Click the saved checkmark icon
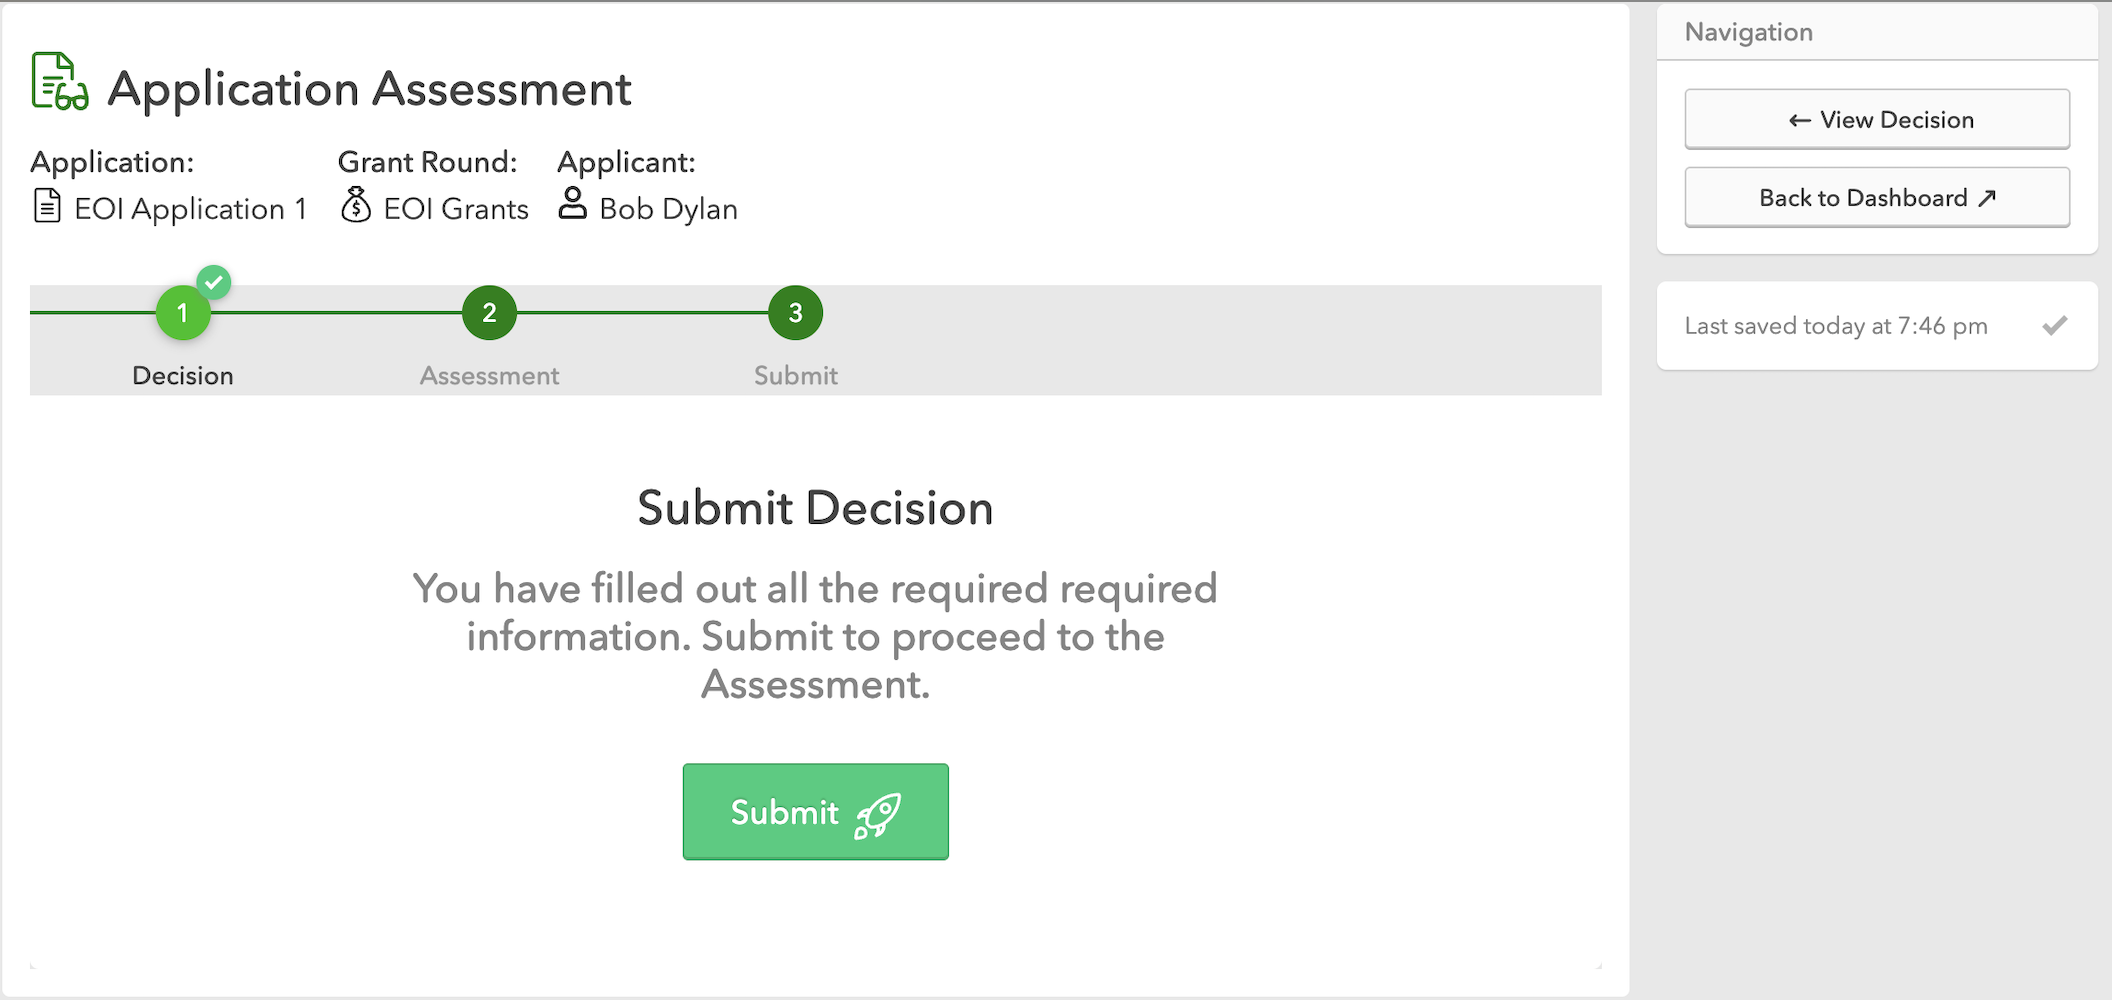 tap(2054, 326)
